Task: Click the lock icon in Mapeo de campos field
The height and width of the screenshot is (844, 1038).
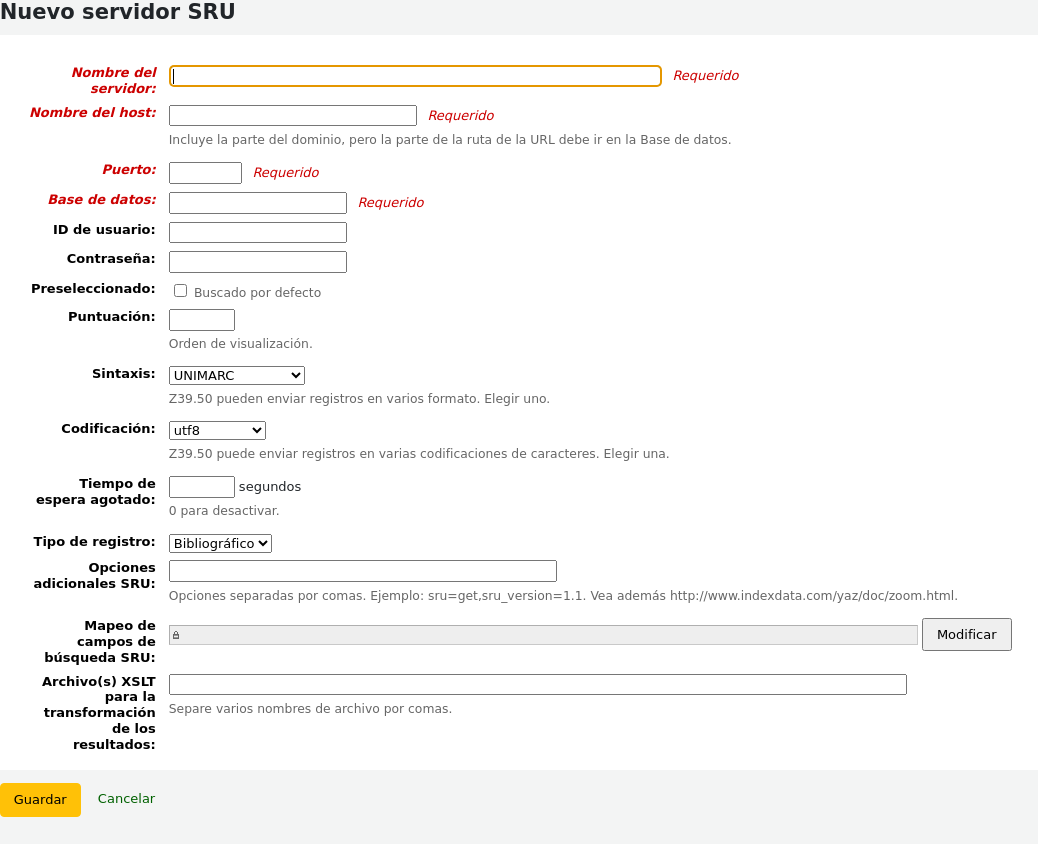Action: tap(177, 634)
